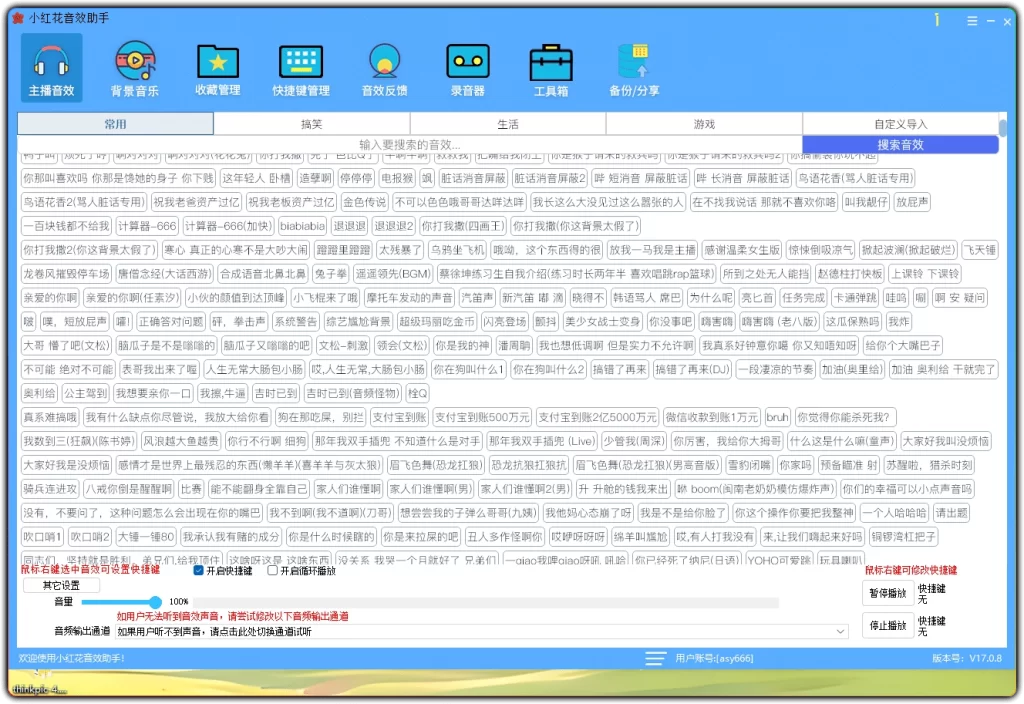Open 快捷键管理 hotkey manager icon

(301, 66)
